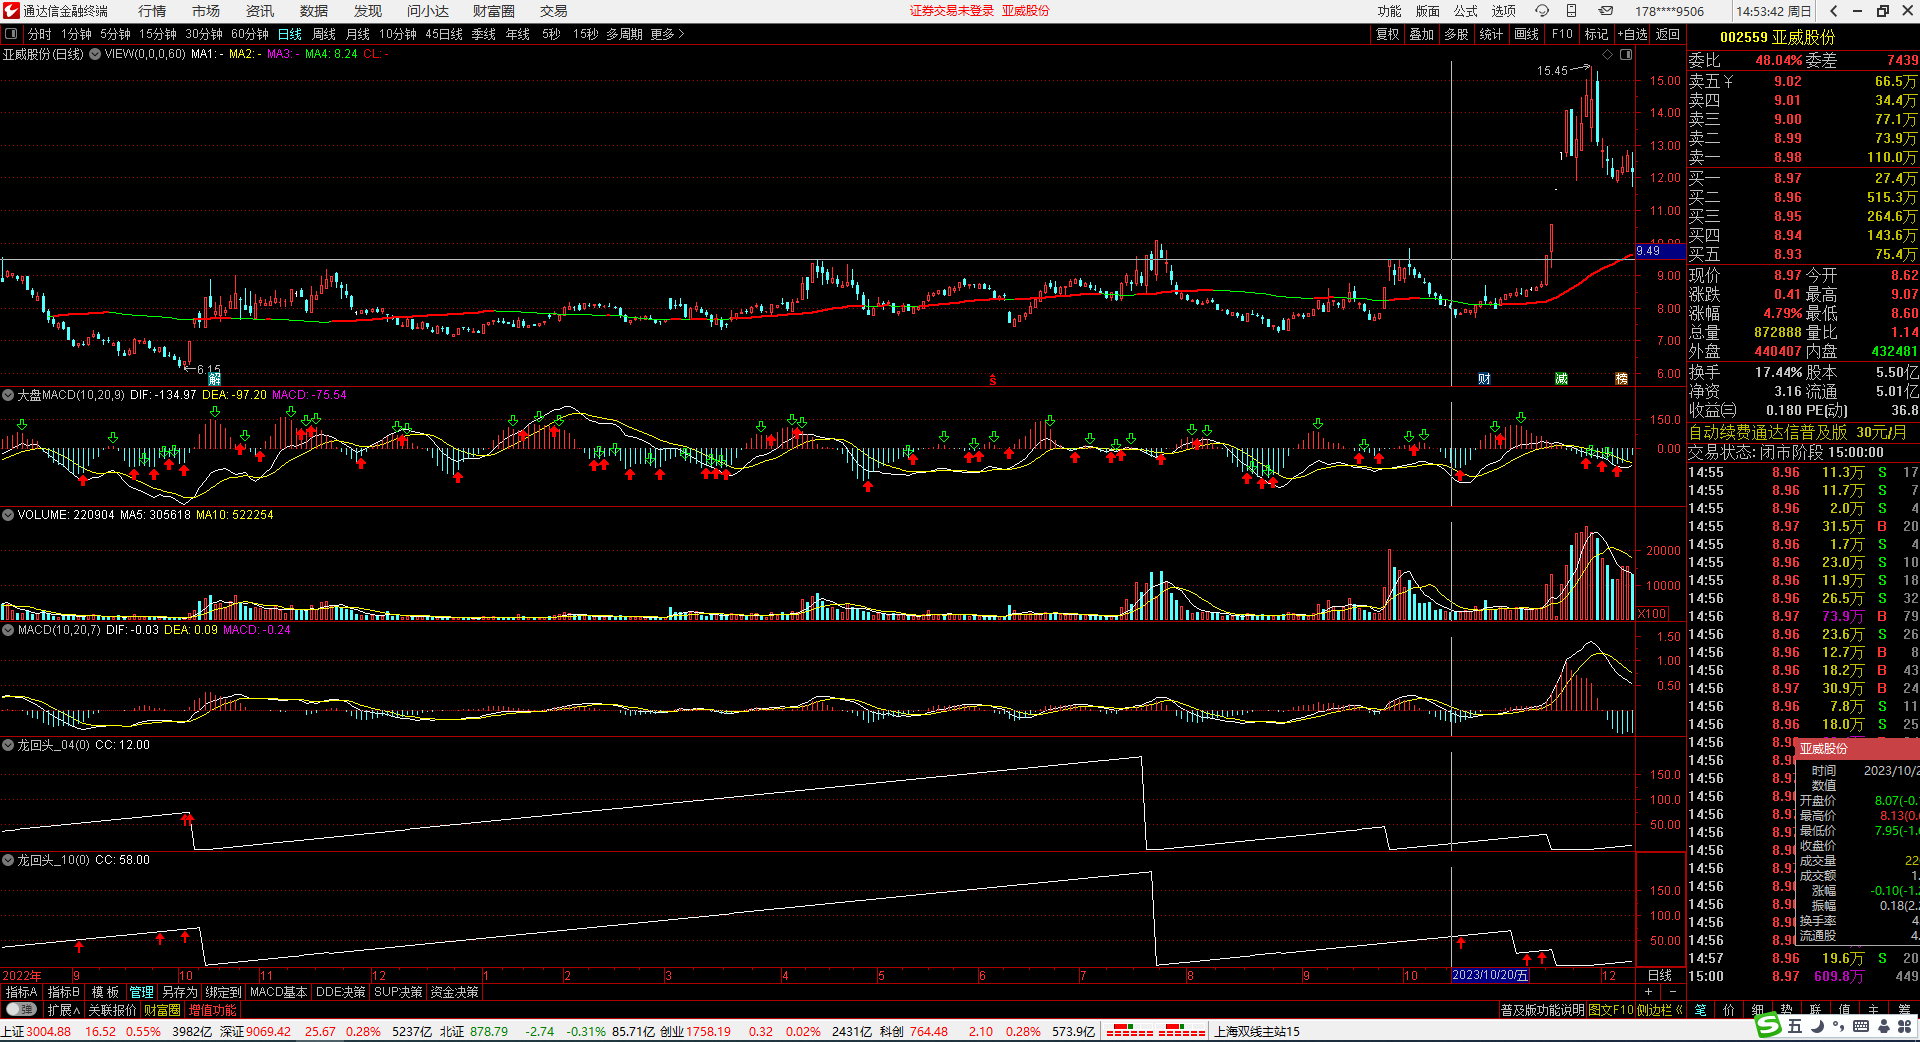Image resolution: width=1920 pixels, height=1042 pixels.
Task: Select the 笔 tick detail tab
Action: click(x=1700, y=1010)
